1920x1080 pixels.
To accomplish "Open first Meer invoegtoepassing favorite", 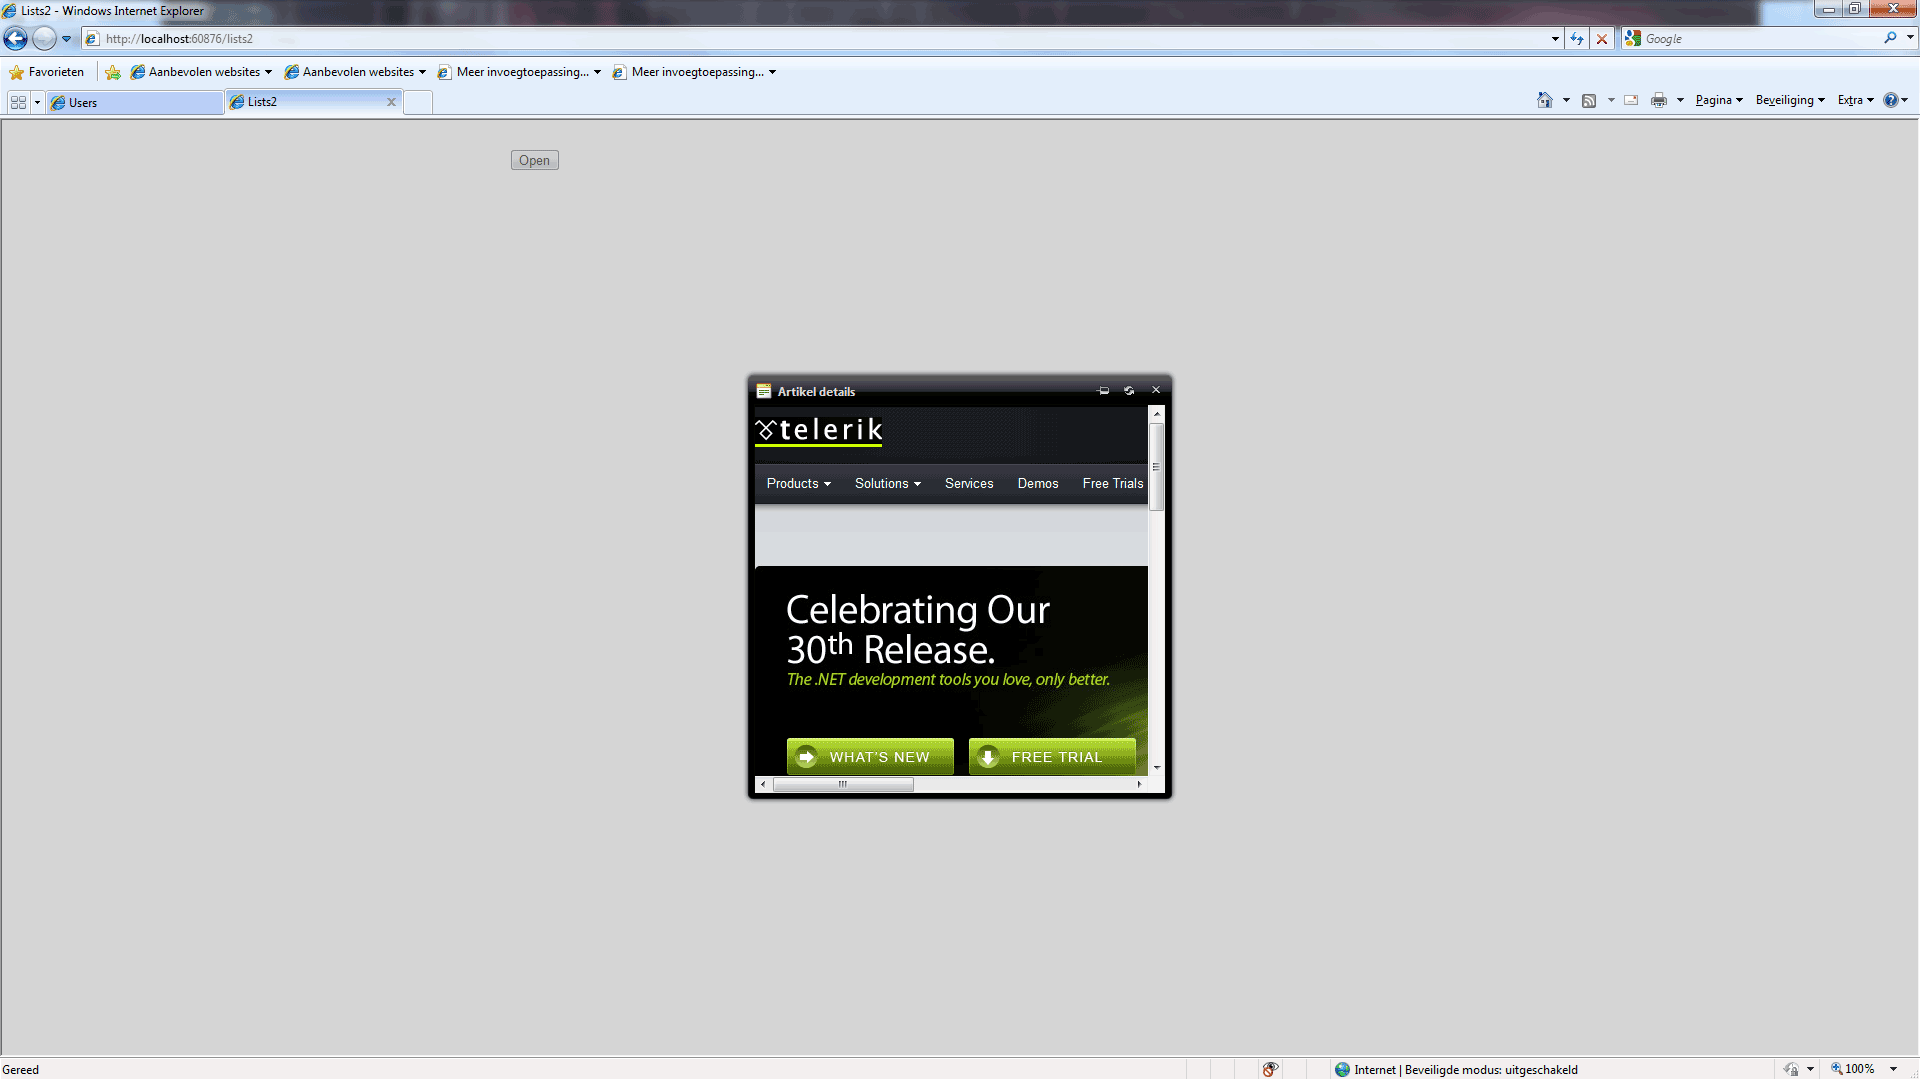I will pos(520,72).
